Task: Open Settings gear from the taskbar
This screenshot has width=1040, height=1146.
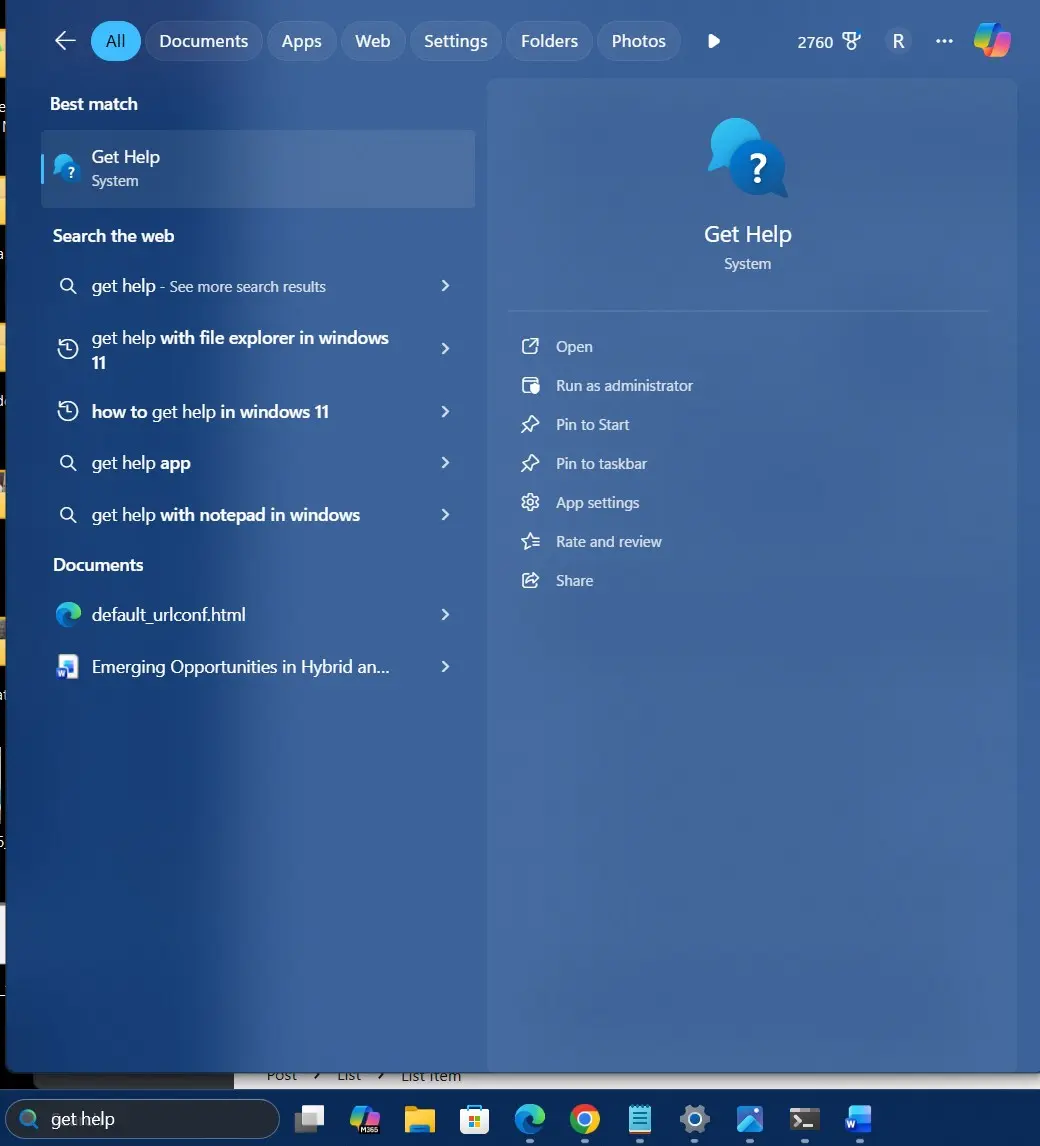Action: pos(694,1119)
